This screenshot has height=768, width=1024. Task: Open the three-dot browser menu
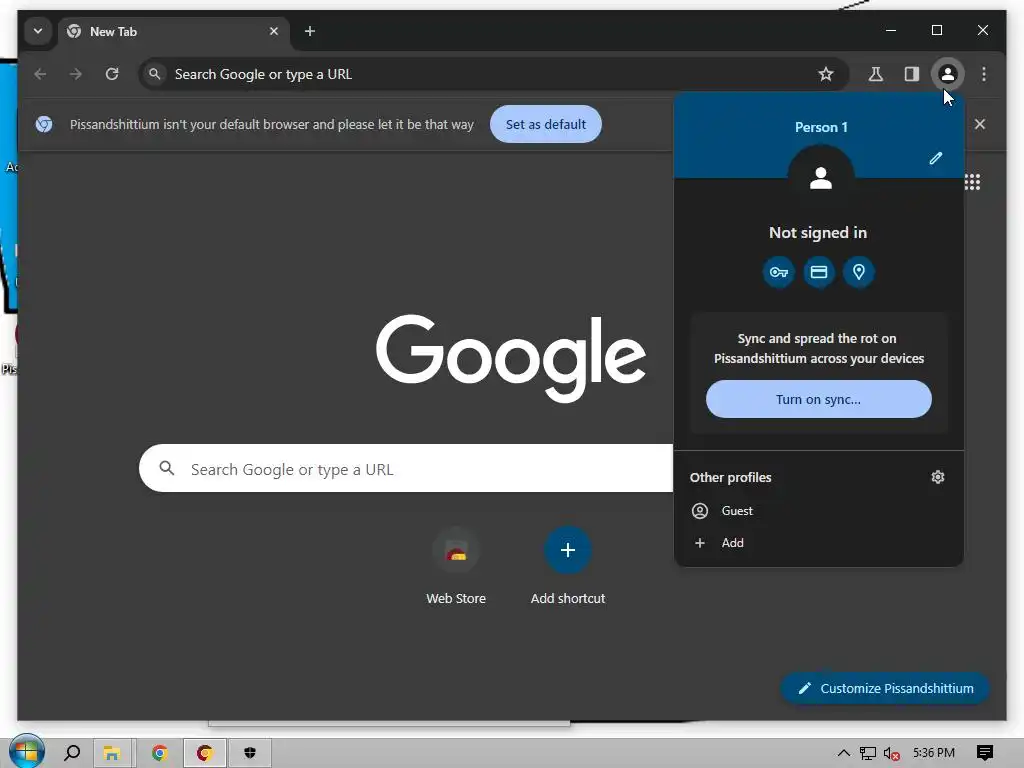coord(984,74)
